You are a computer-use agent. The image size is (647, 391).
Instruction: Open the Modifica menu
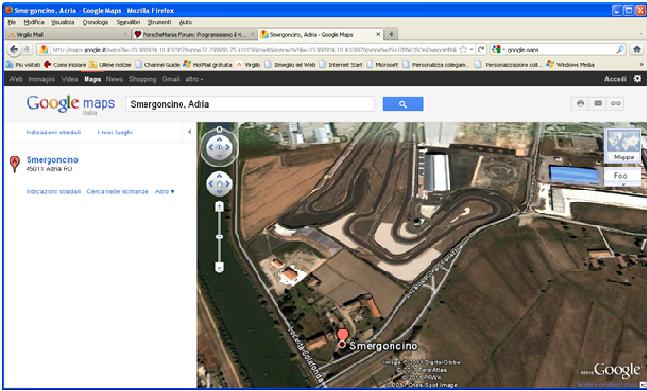[34, 22]
